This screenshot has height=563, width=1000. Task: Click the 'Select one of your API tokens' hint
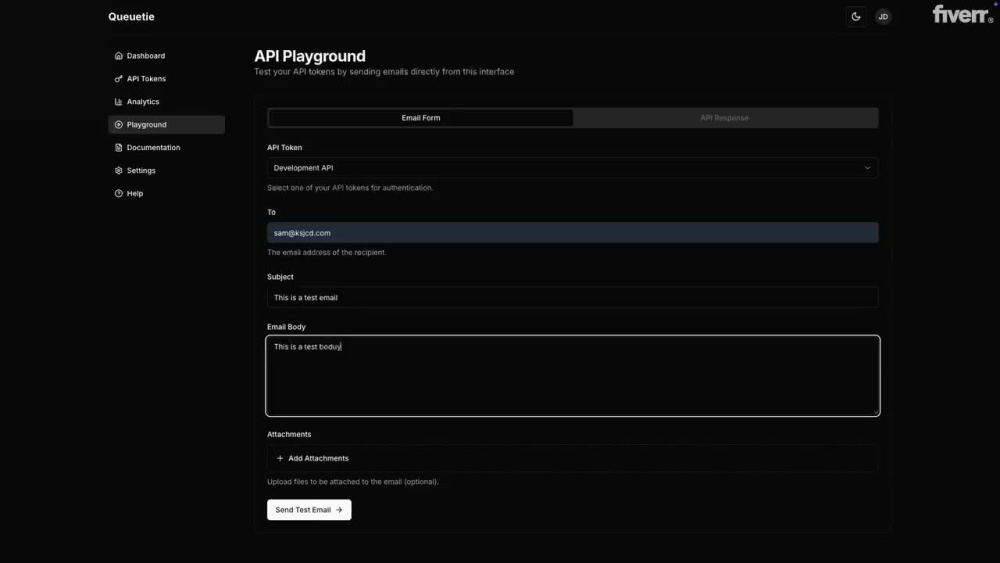pos(350,188)
